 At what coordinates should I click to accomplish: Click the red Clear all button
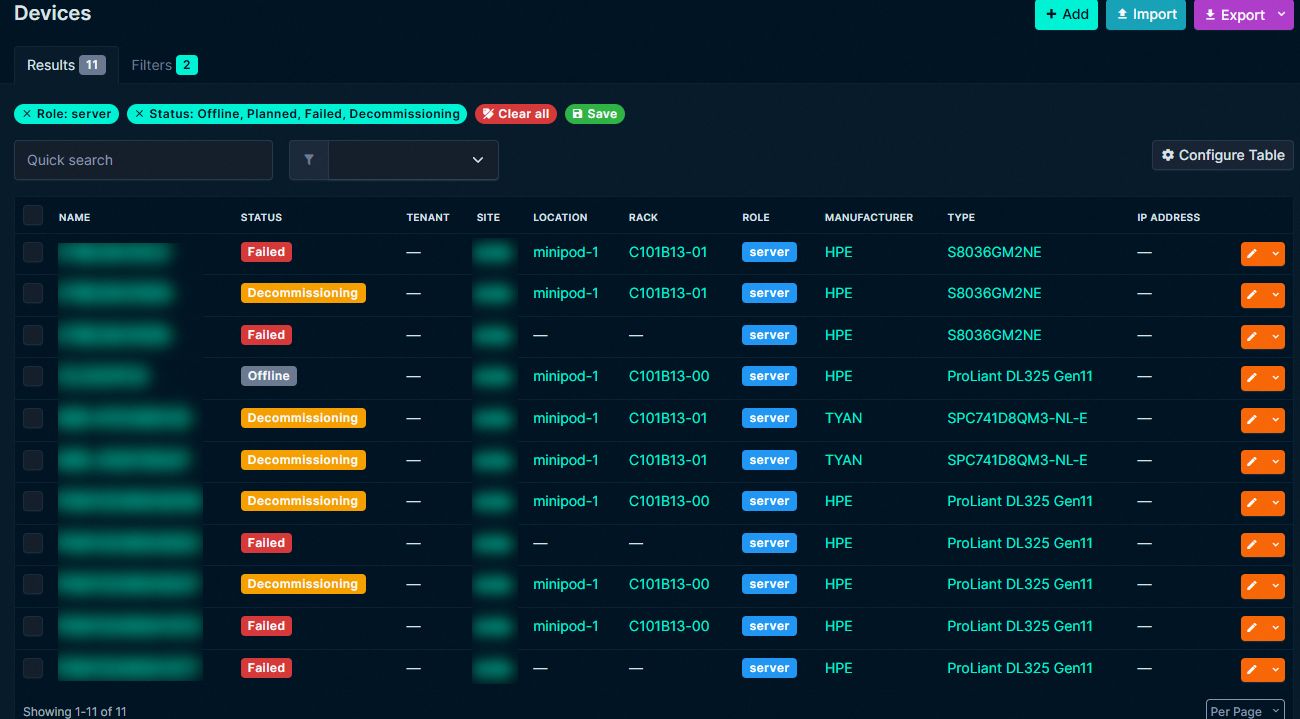tap(515, 114)
